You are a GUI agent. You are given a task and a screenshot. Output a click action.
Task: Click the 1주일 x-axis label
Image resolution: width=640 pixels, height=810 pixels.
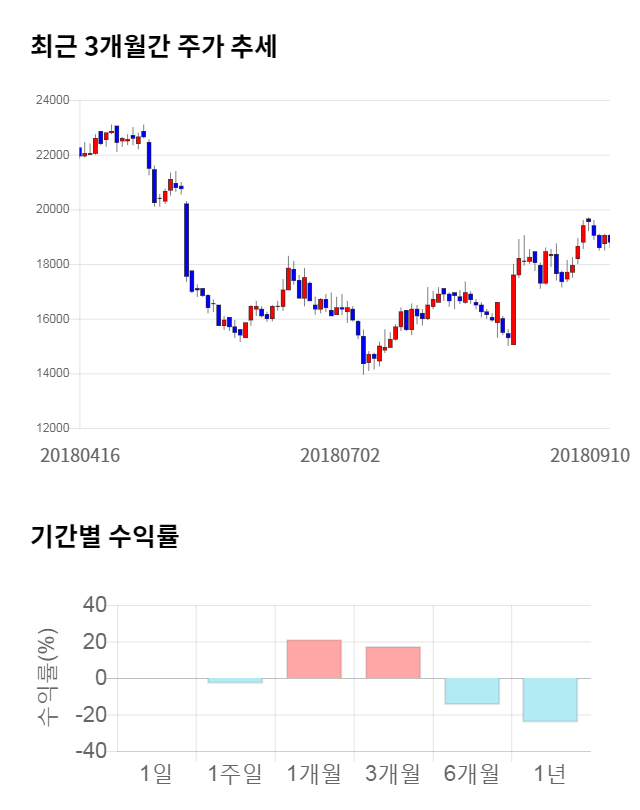coord(235,773)
